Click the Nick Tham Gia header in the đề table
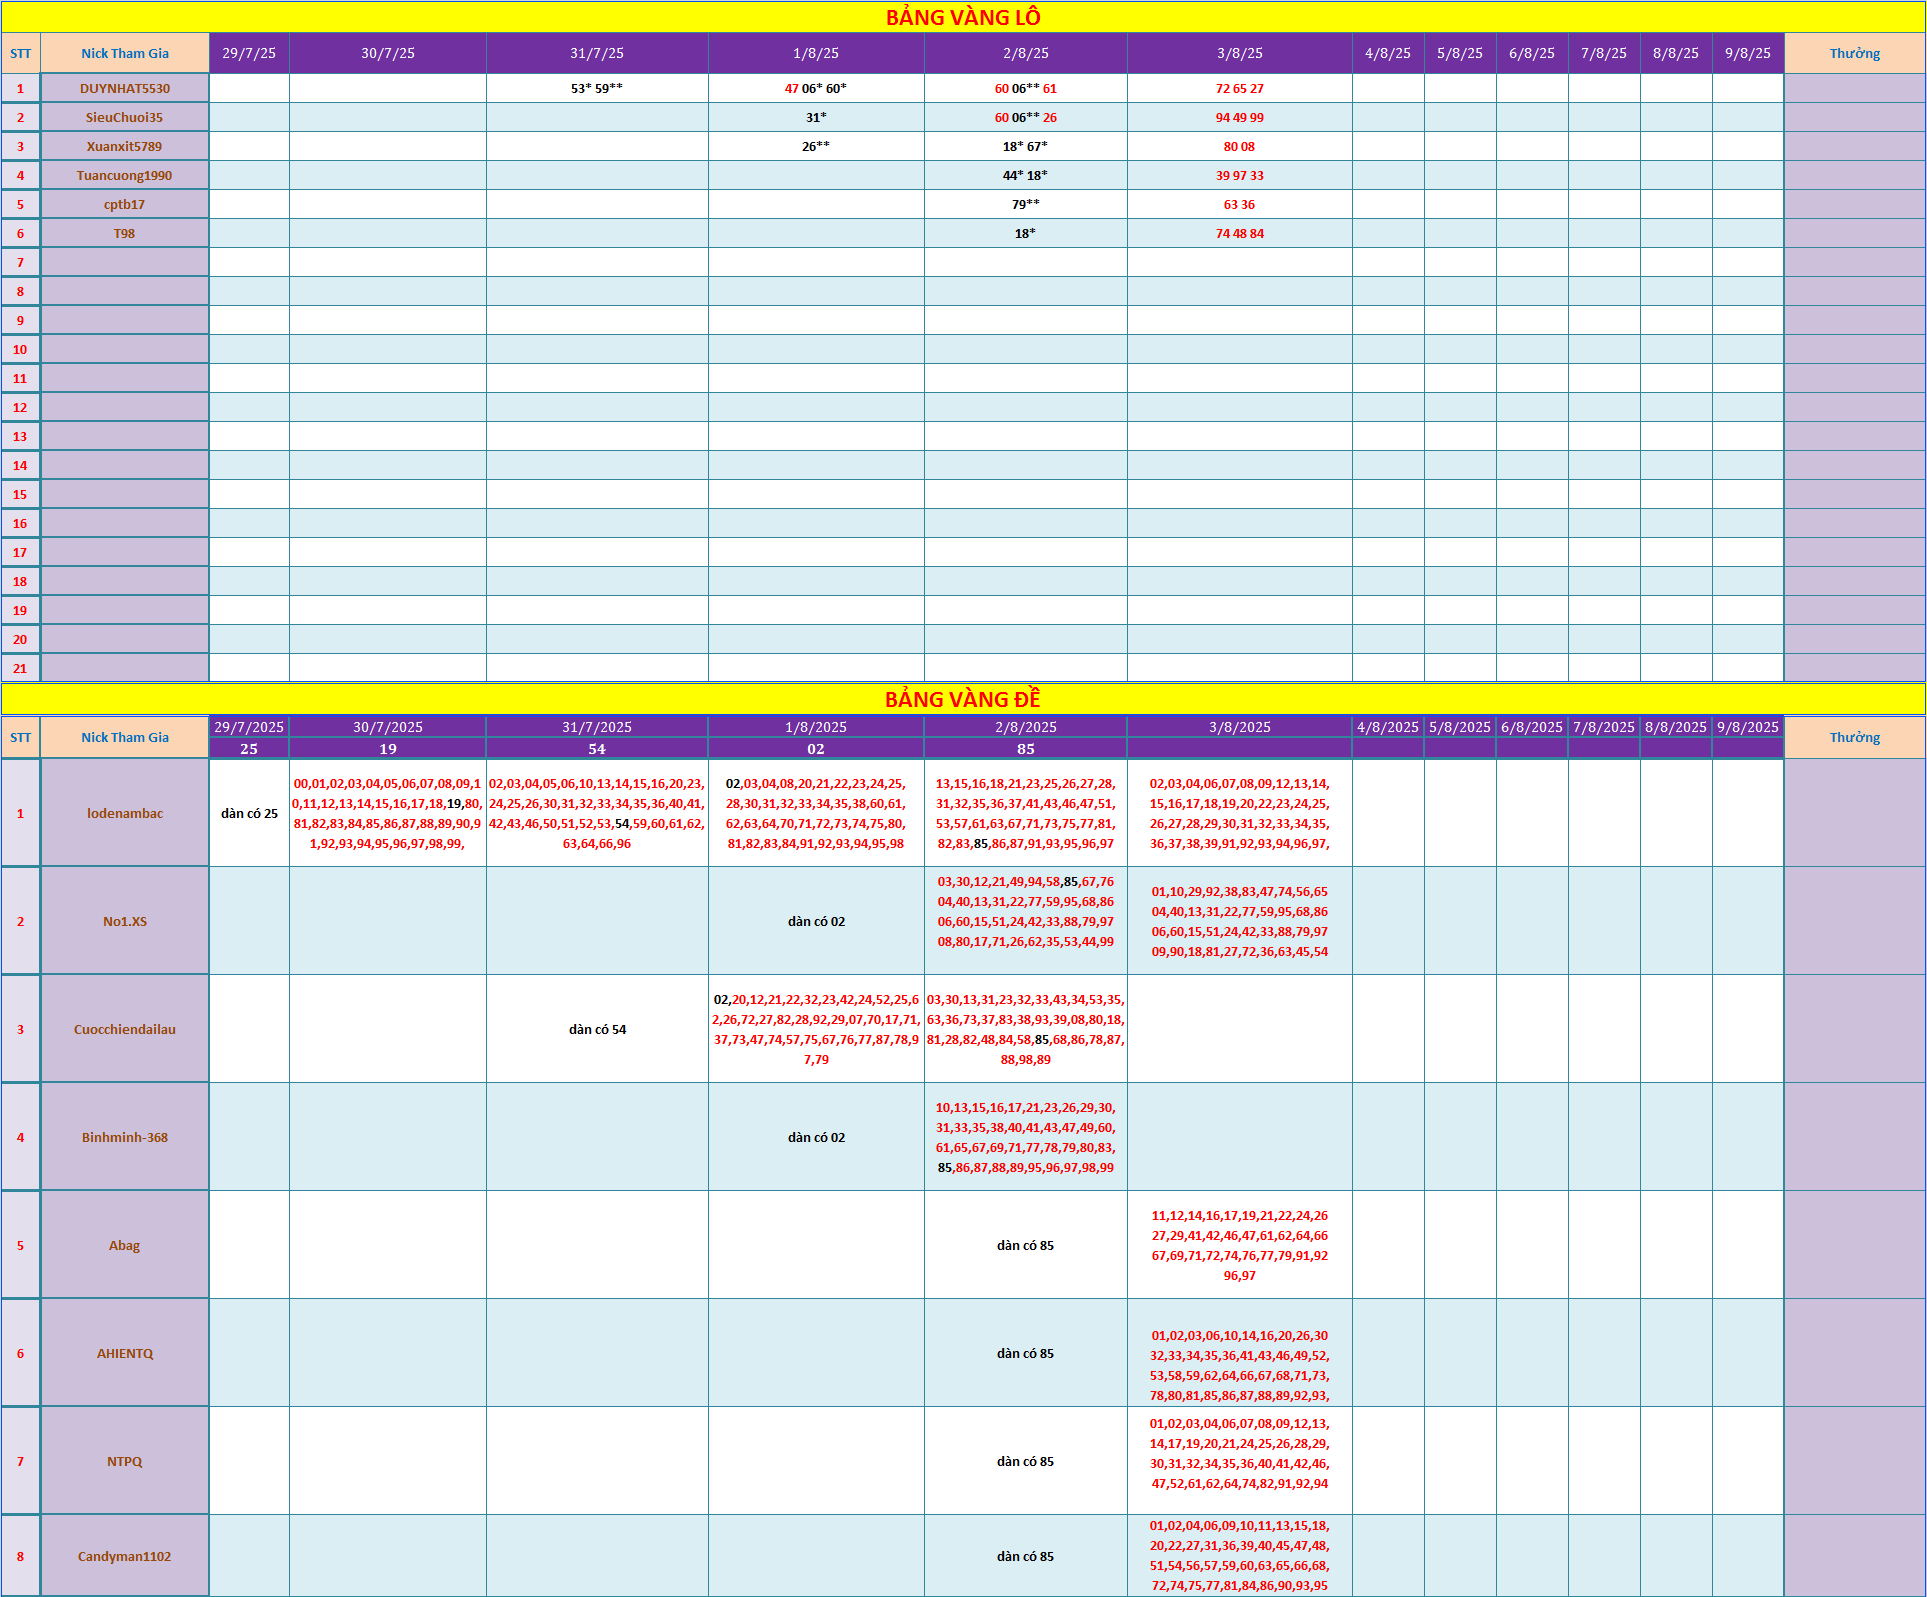 tap(124, 737)
